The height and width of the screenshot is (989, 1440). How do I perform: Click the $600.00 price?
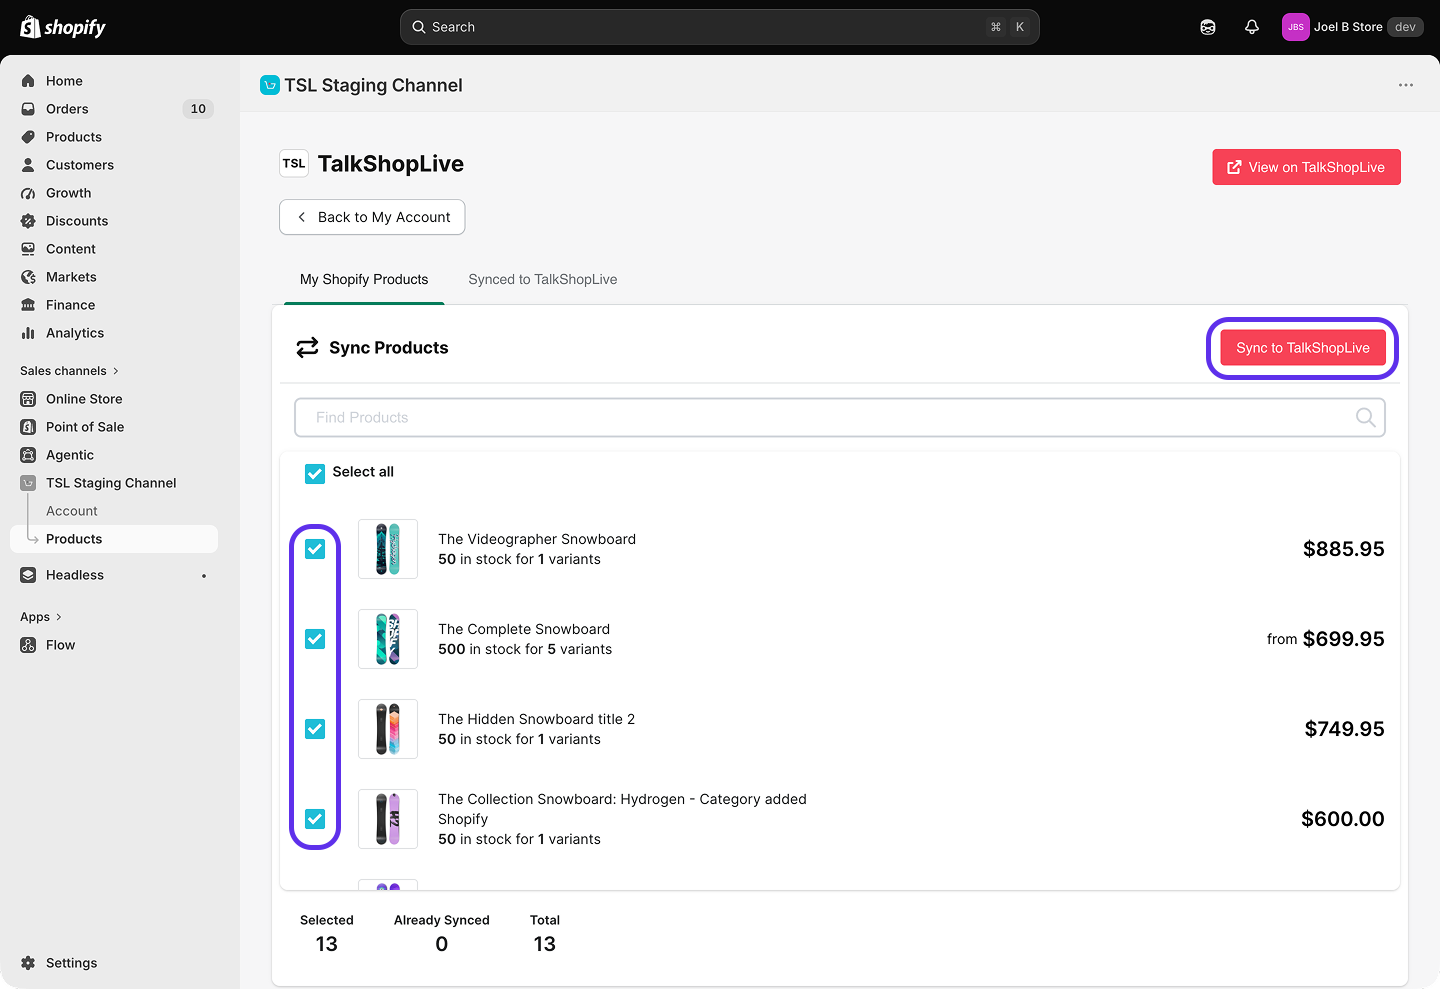pos(1343,819)
